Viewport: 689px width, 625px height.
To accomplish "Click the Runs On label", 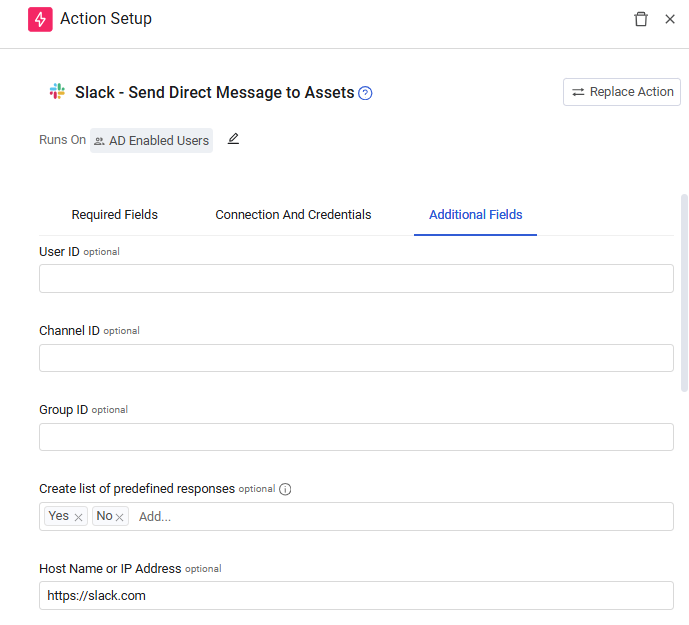I will click(62, 140).
